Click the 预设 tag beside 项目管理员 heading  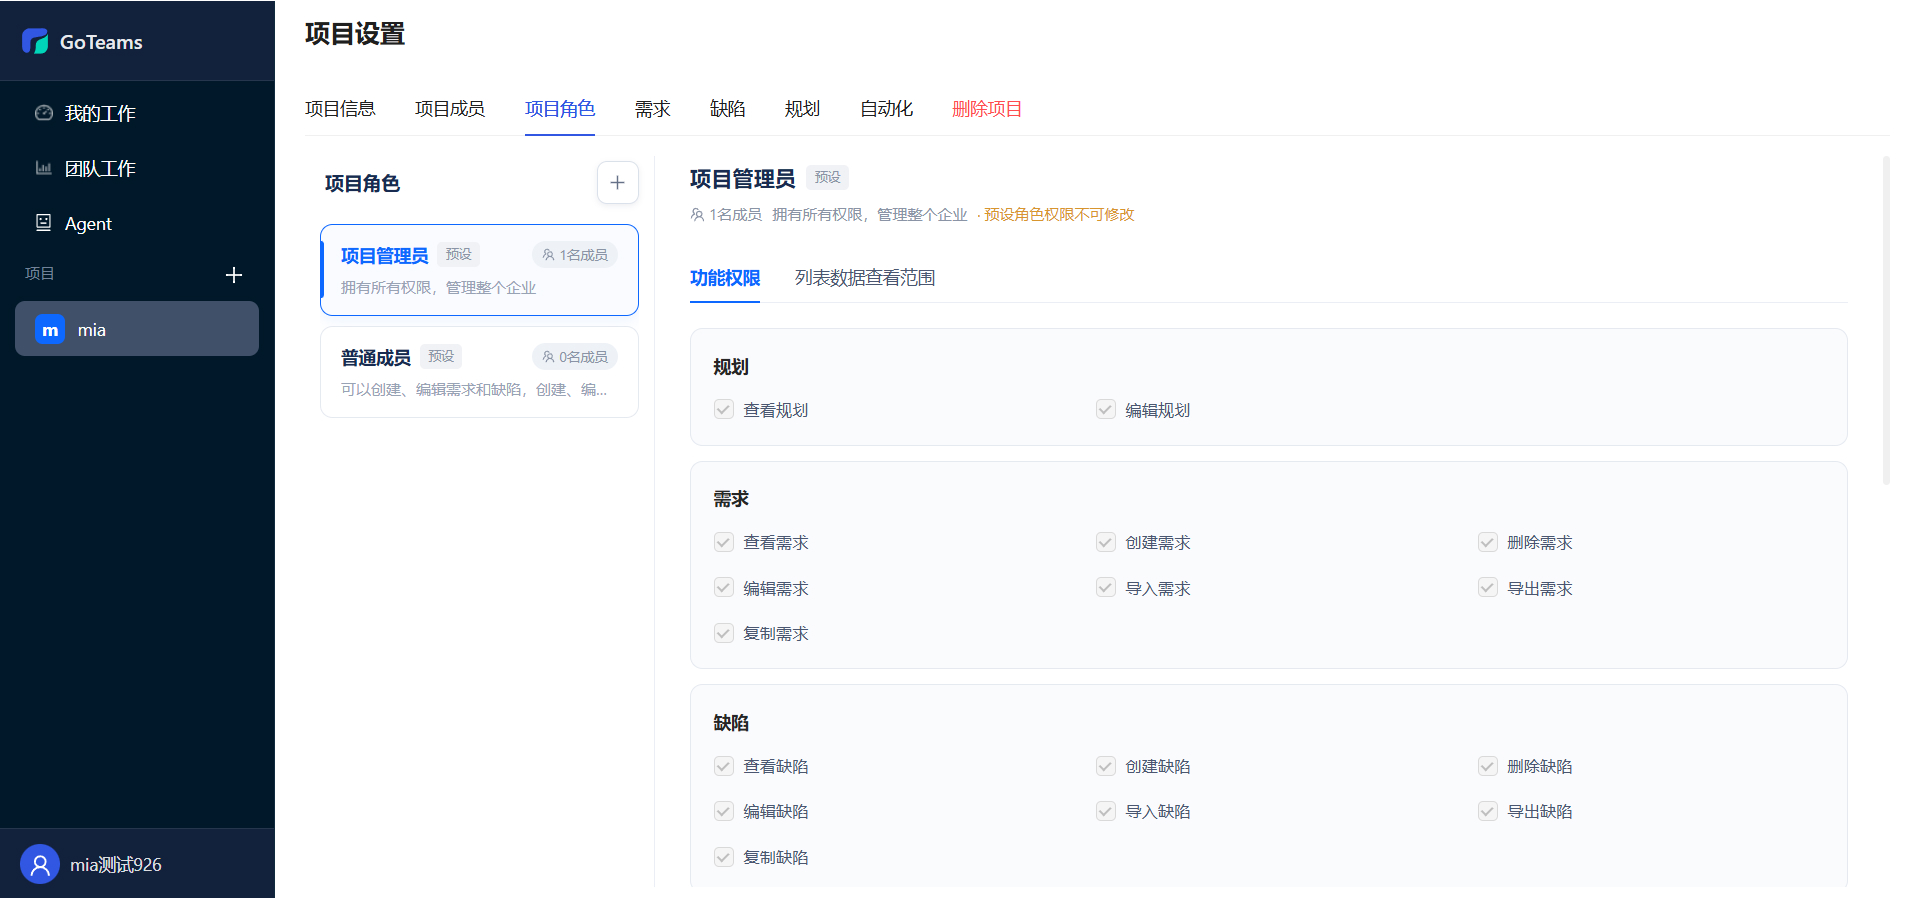pyautogui.click(x=827, y=177)
